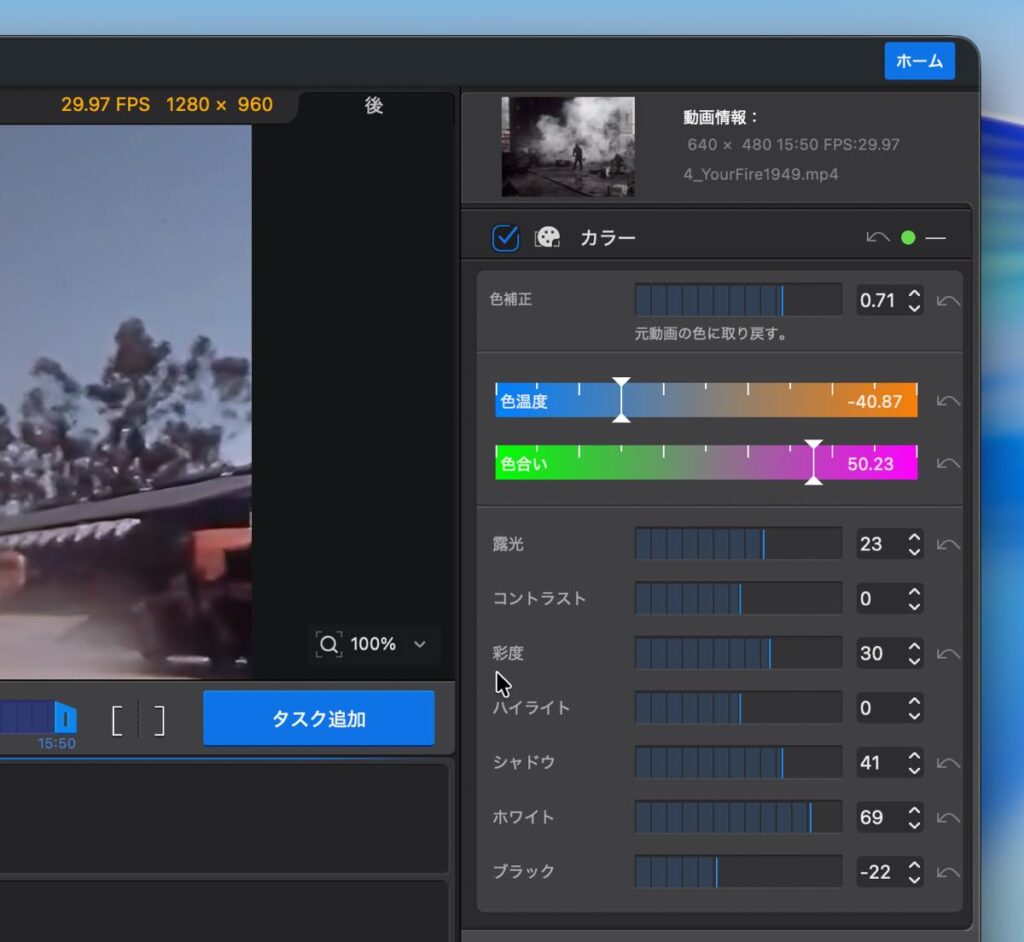Click the ブラック value field -22
This screenshot has width=1024, height=942.
880,871
